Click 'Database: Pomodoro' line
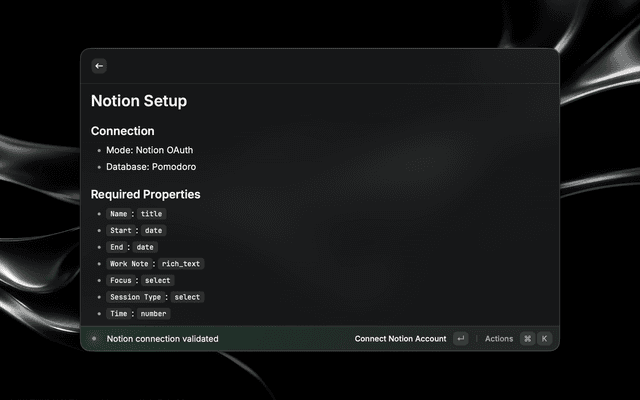 (151, 167)
